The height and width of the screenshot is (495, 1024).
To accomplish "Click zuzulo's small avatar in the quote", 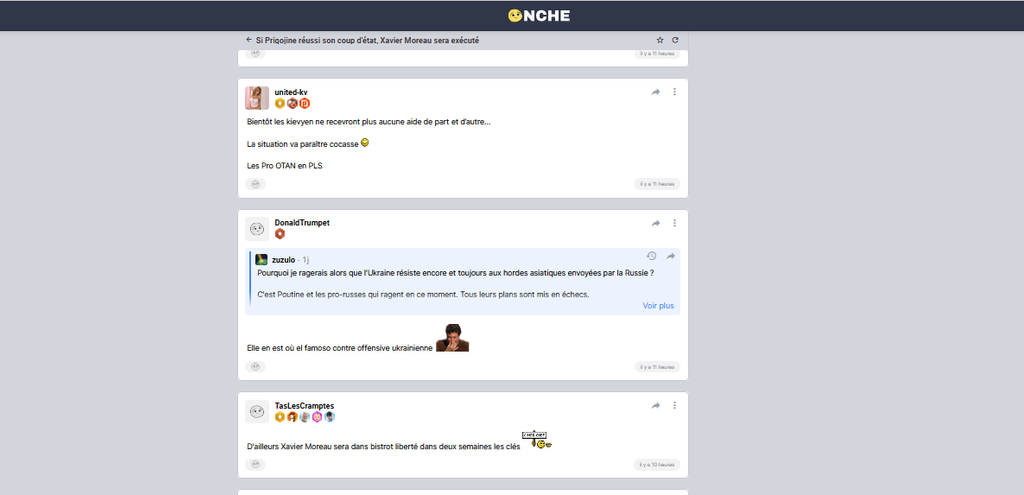I will coord(261,259).
